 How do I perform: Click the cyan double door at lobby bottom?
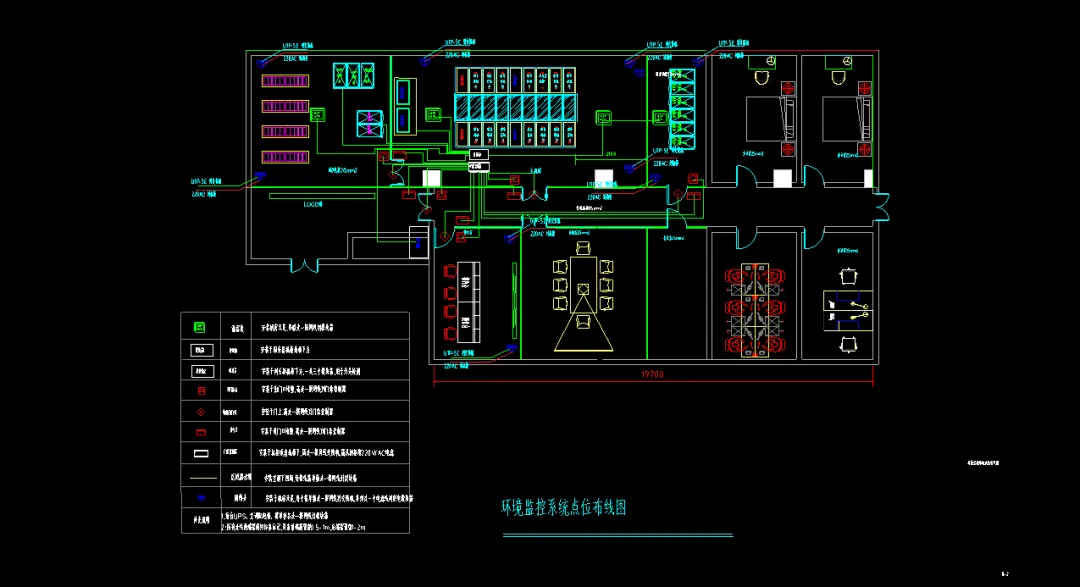pyautogui.click(x=304, y=266)
